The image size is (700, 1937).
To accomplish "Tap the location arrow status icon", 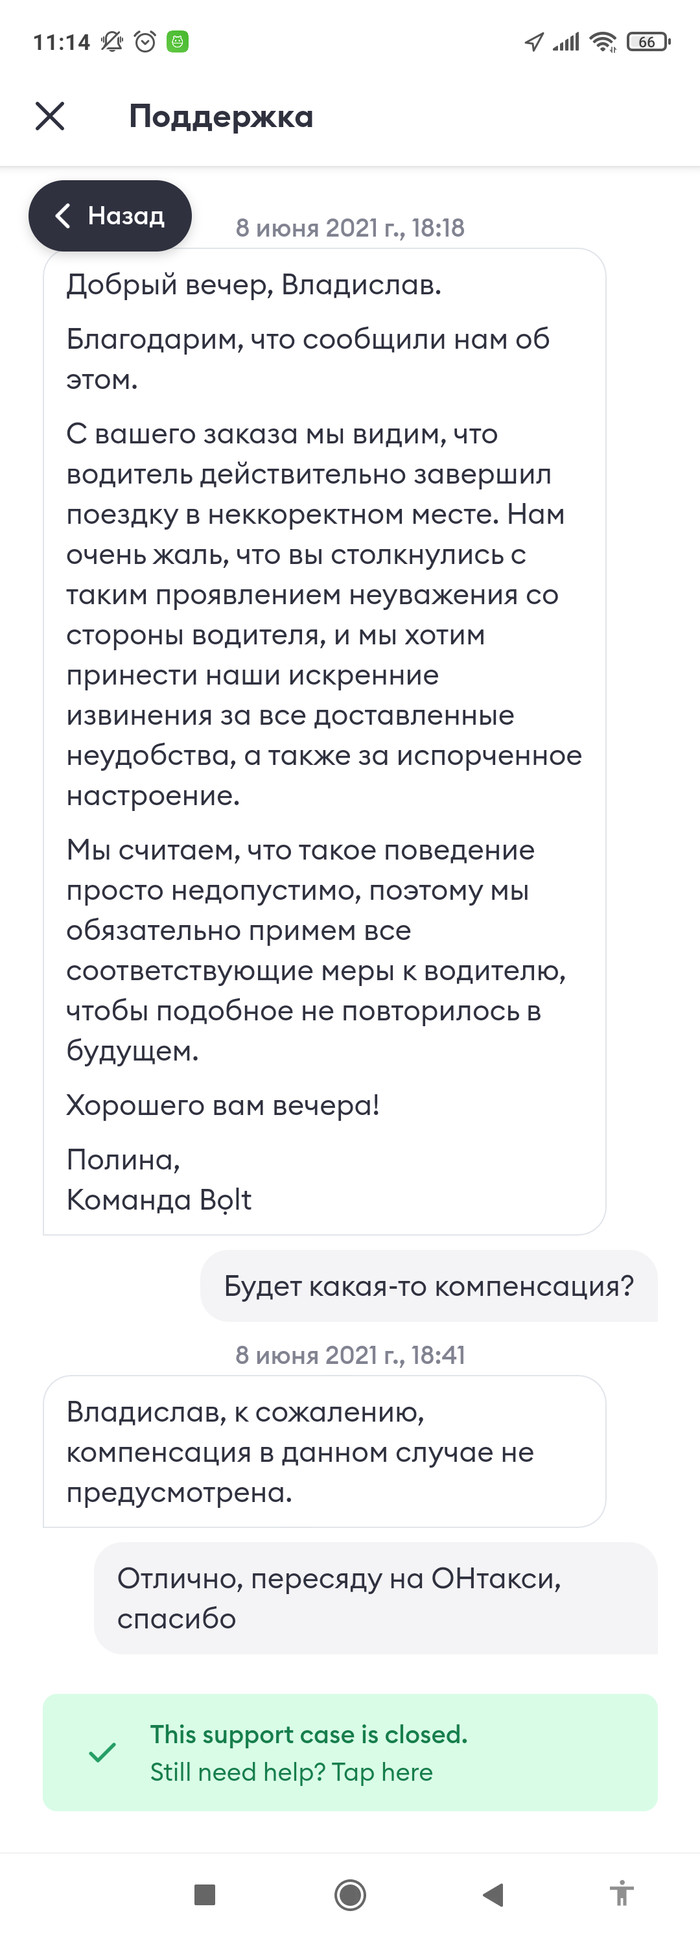I will coord(534,42).
